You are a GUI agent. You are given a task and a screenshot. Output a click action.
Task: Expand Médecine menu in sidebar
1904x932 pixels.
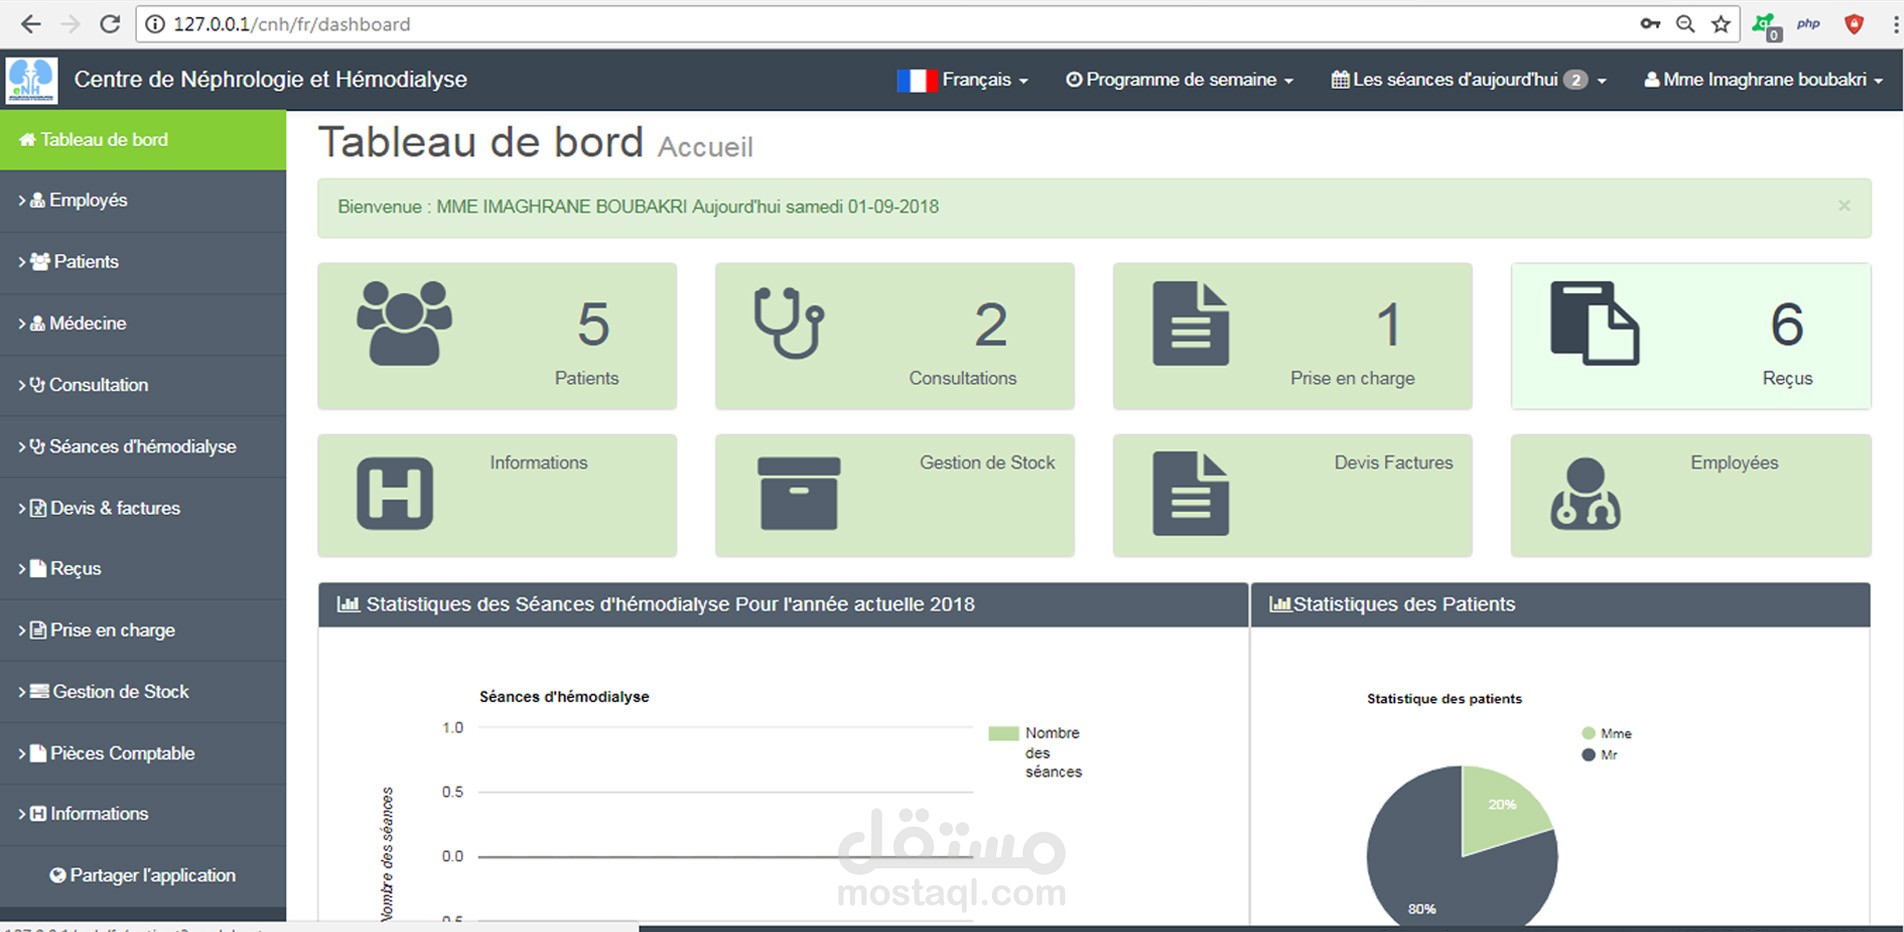pyautogui.click(x=143, y=324)
